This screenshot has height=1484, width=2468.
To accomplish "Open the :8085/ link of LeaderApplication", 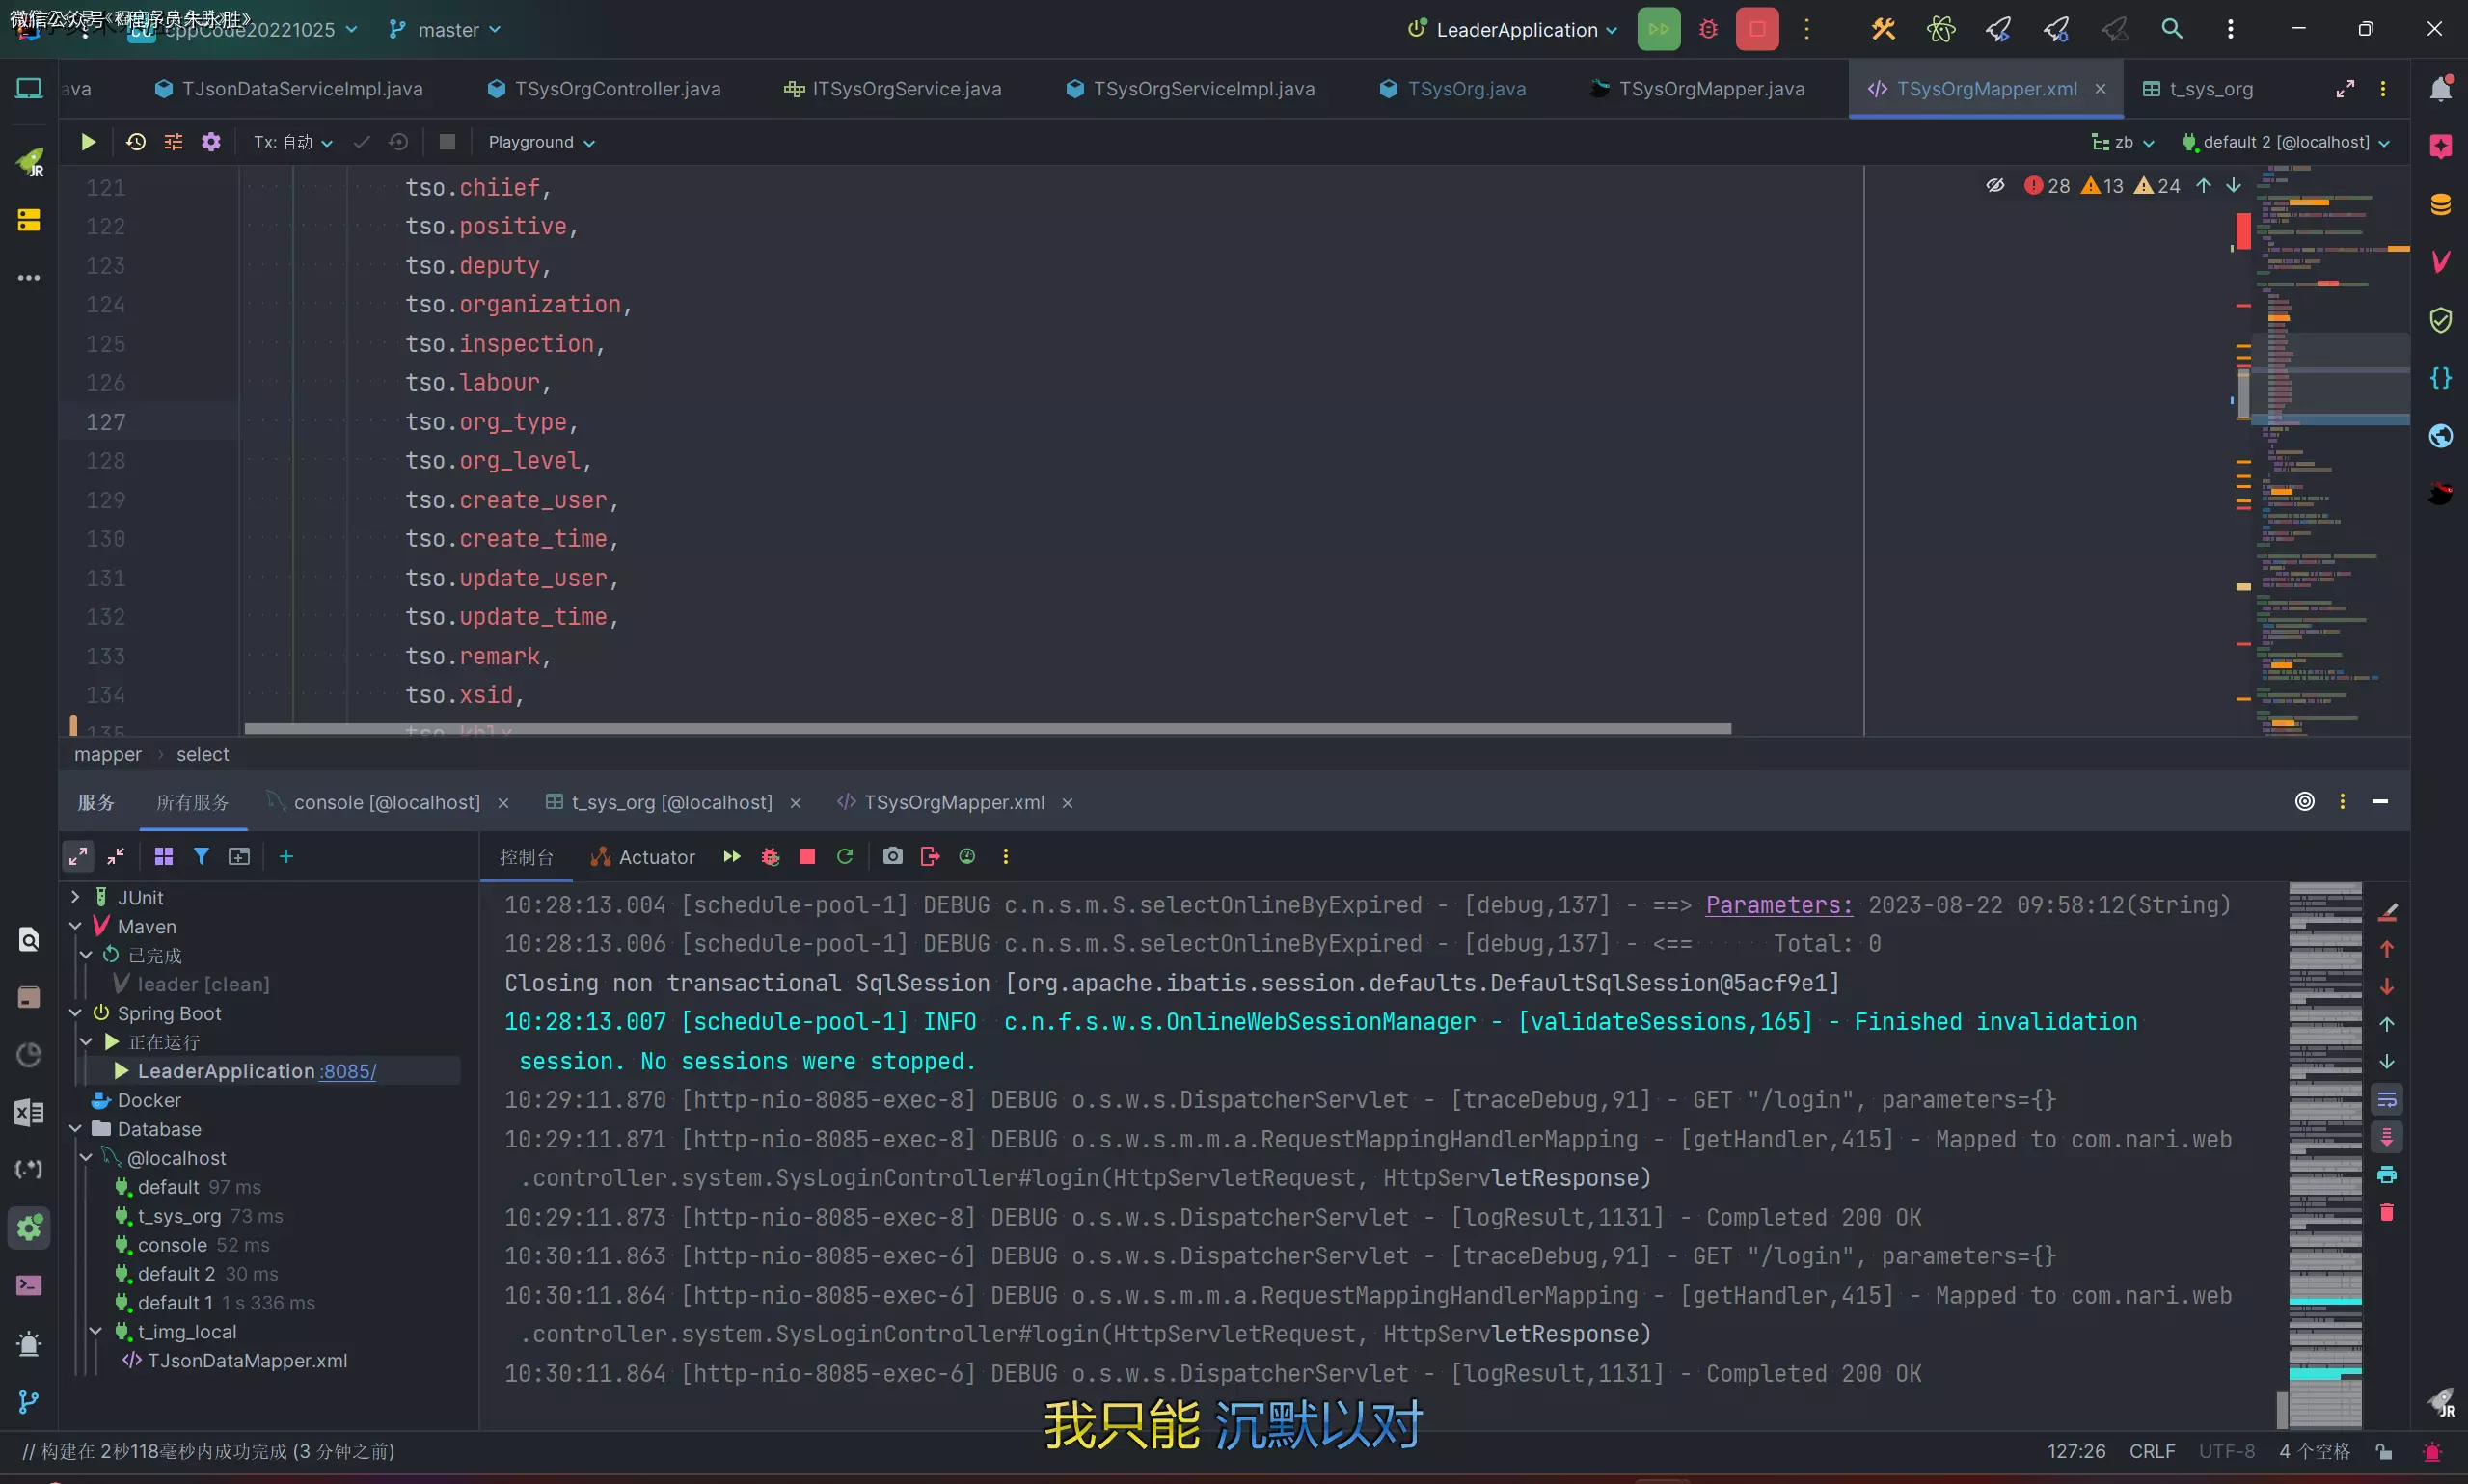I will [348, 1071].
